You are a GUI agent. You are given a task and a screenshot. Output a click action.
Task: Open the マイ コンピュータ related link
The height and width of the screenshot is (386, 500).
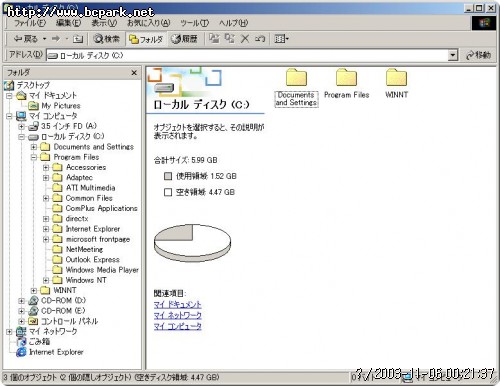click(x=177, y=326)
